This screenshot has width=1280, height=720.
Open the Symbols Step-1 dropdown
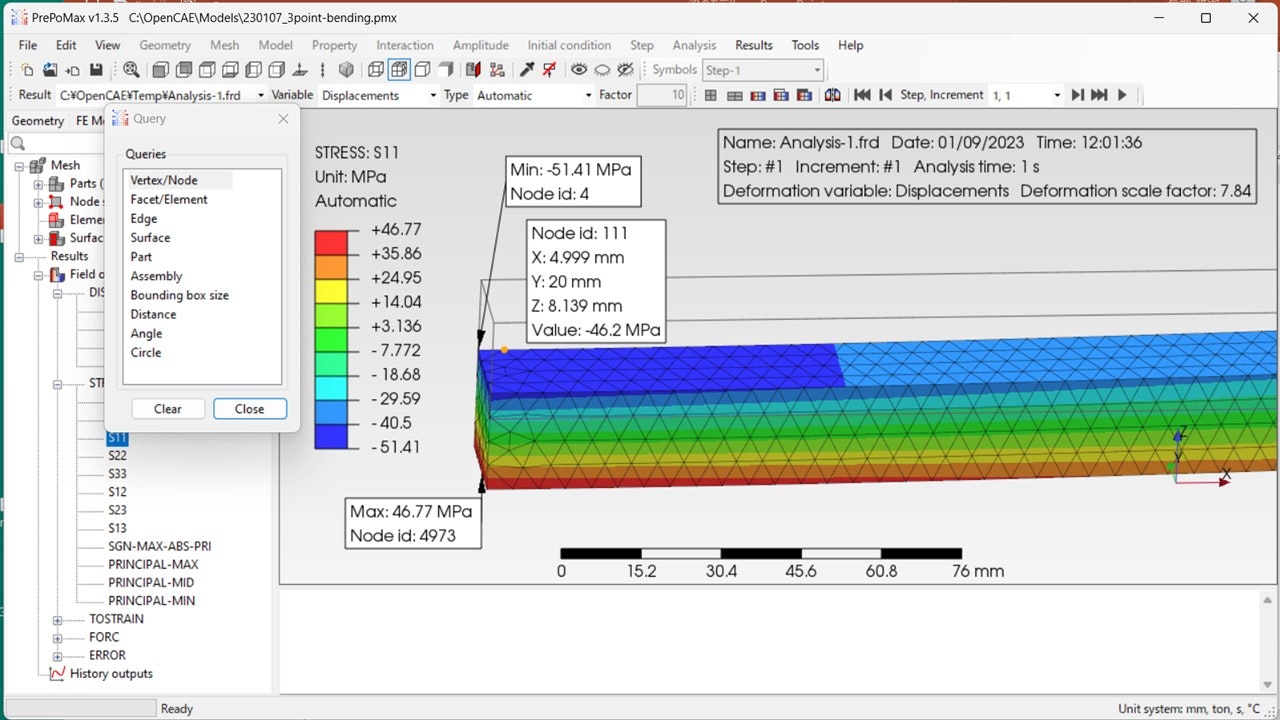817,70
